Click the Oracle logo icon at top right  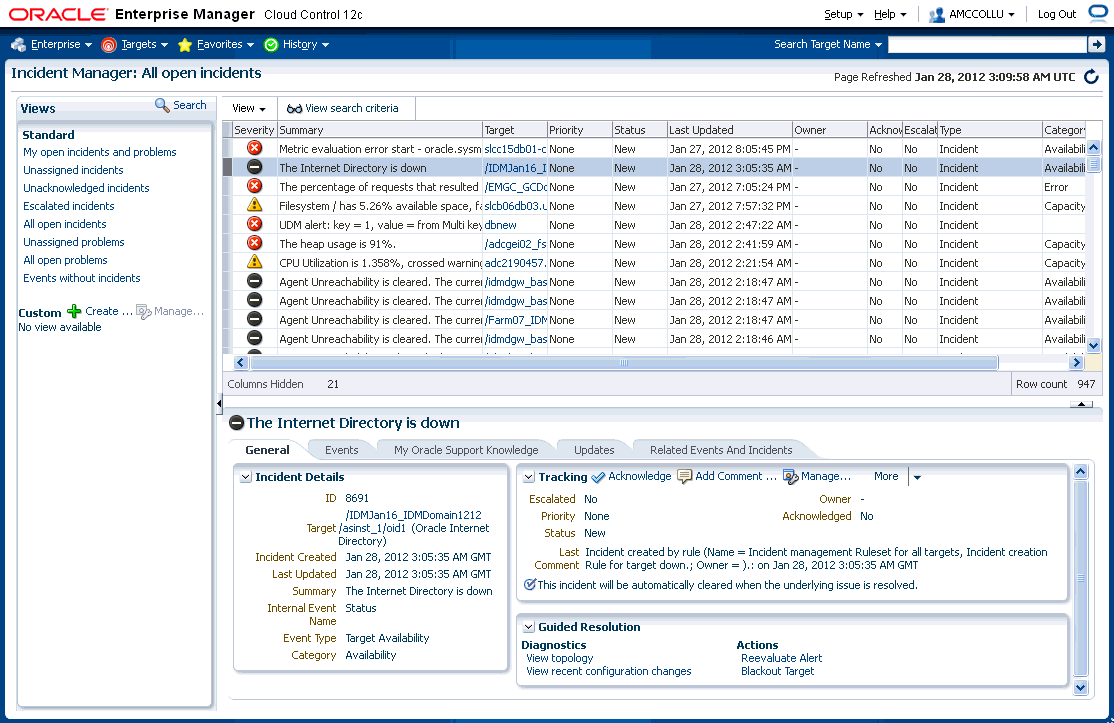pos(1098,13)
